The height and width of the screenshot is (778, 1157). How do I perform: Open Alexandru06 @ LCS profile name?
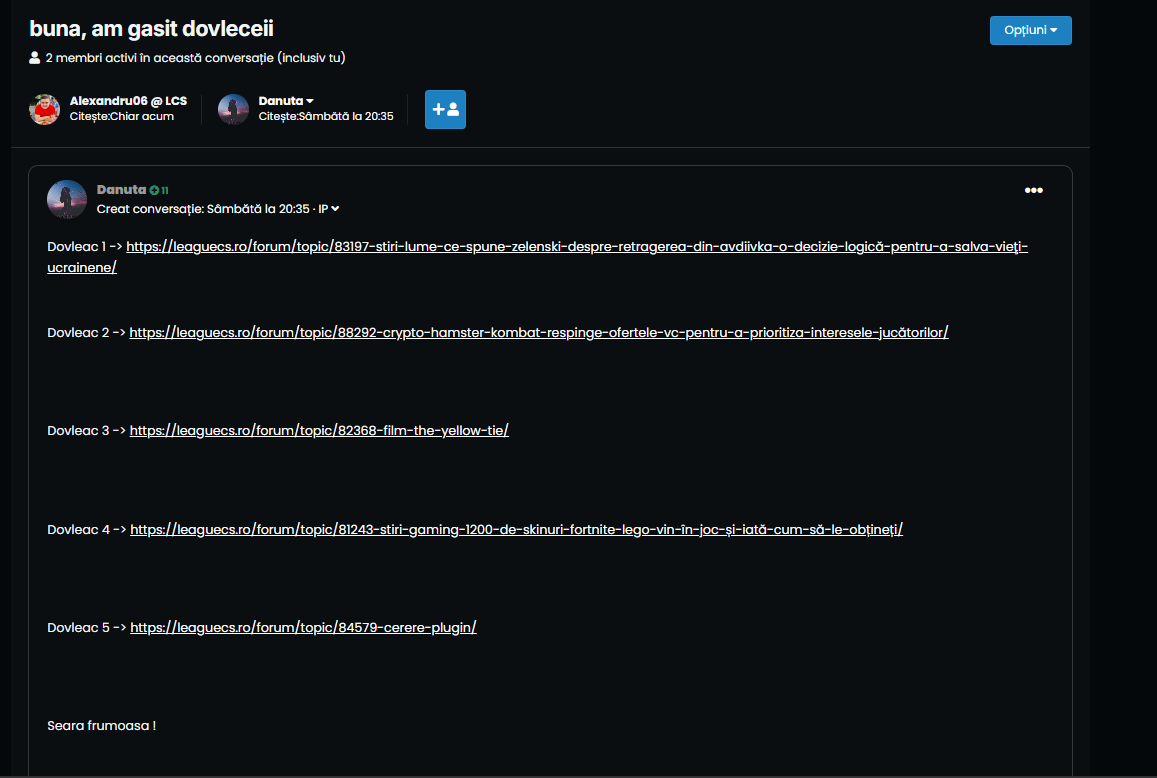click(x=128, y=101)
